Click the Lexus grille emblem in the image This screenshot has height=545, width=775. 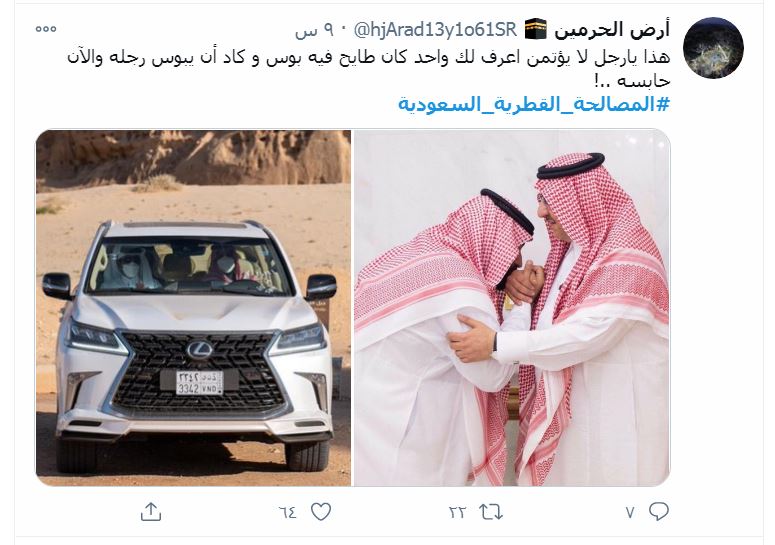click(x=200, y=350)
